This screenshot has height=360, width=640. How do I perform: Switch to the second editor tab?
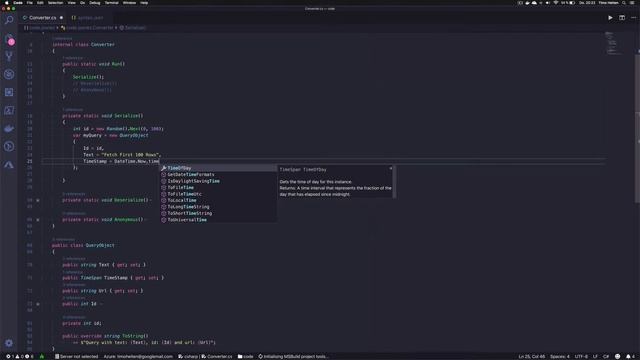coord(90,18)
